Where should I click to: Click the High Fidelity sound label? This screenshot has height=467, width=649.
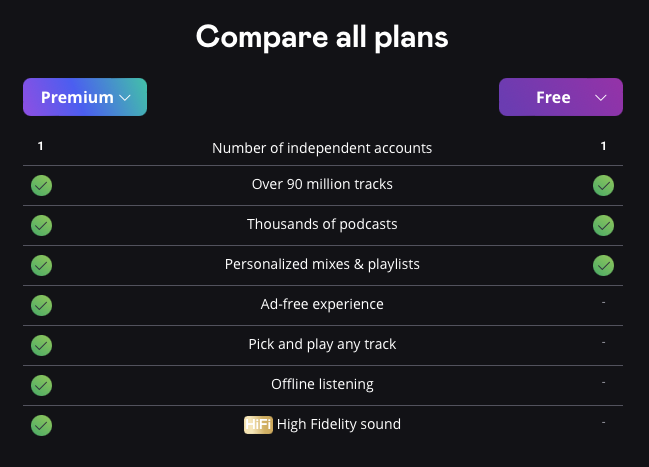pyautogui.click(x=339, y=424)
